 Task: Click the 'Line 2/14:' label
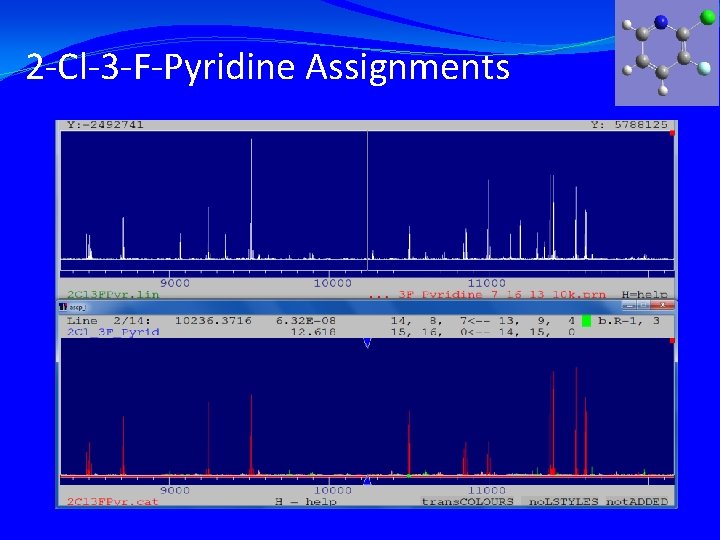(x=109, y=321)
